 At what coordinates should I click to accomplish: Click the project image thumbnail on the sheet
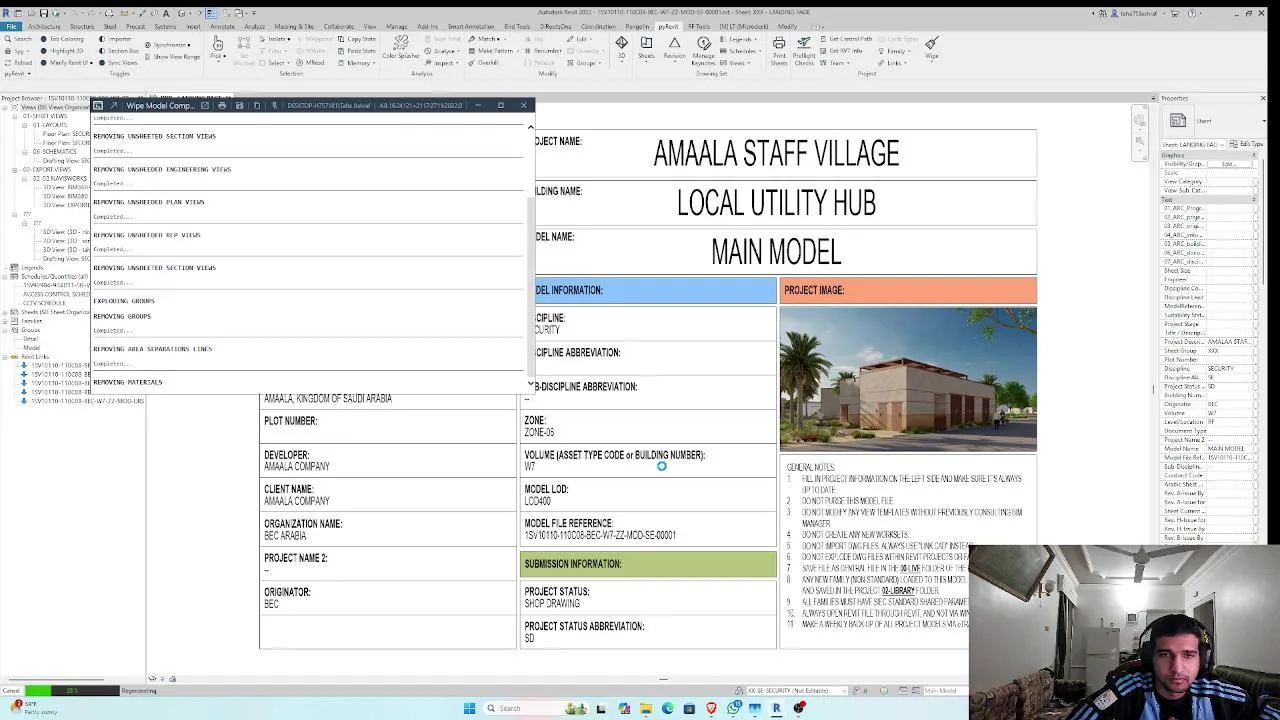pos(908,379)
